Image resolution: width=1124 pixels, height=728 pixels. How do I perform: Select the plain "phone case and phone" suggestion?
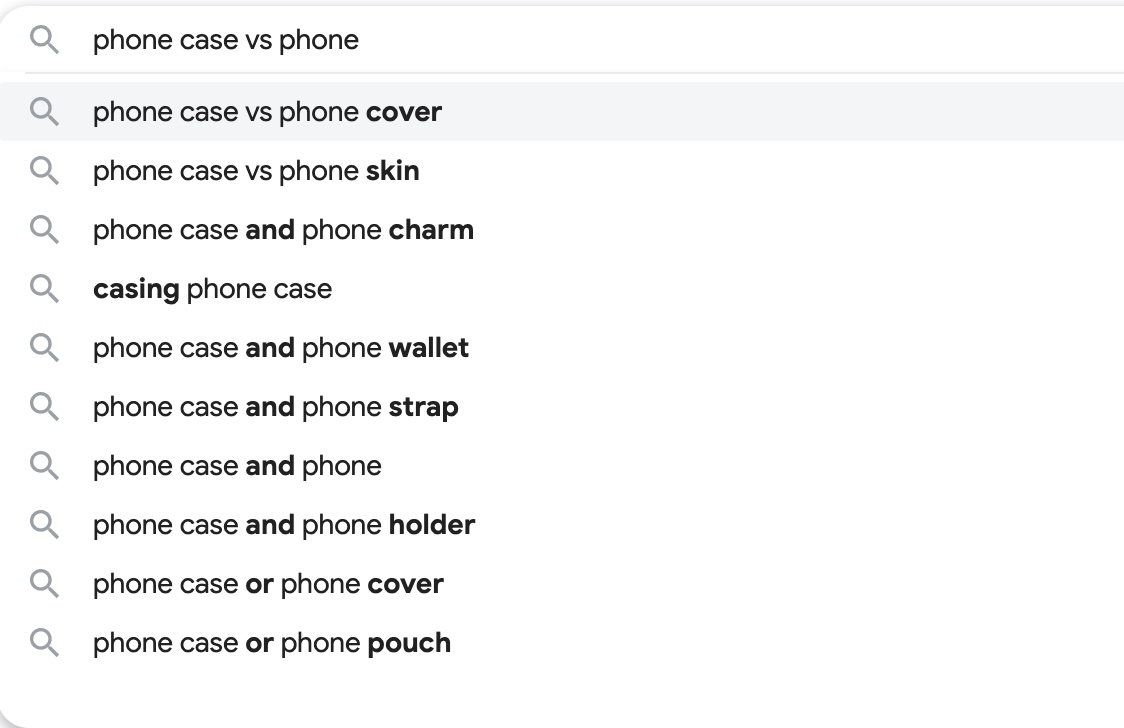pyautogui.click(x=237, y=466)
